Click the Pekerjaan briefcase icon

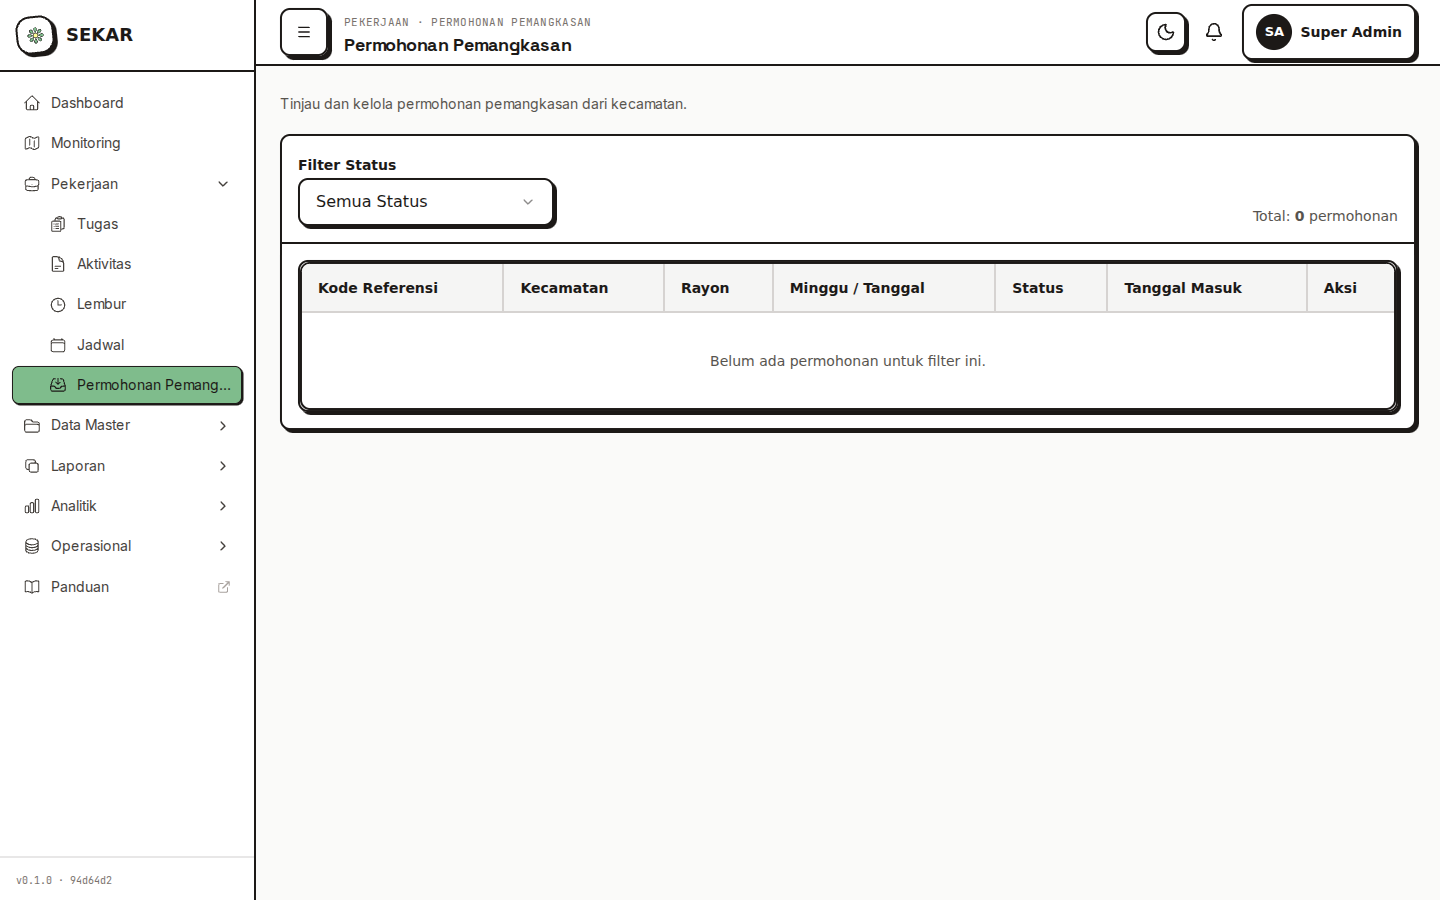pos(32,184)
